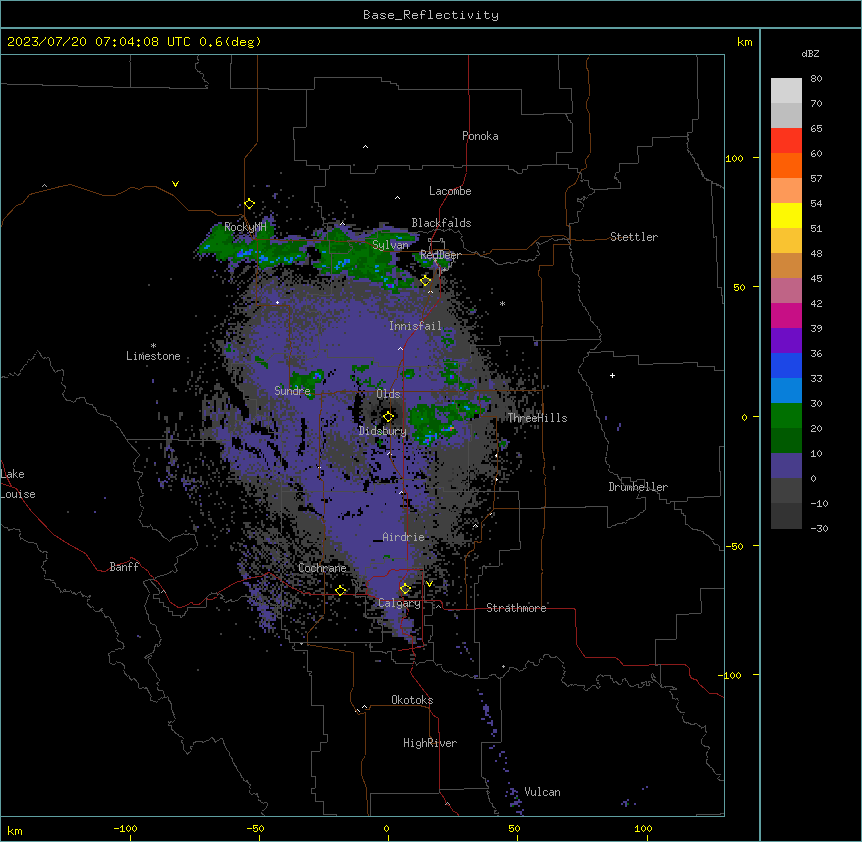Click the dBZ legend heading
862x842 pixels.
[x=810, y=53]
